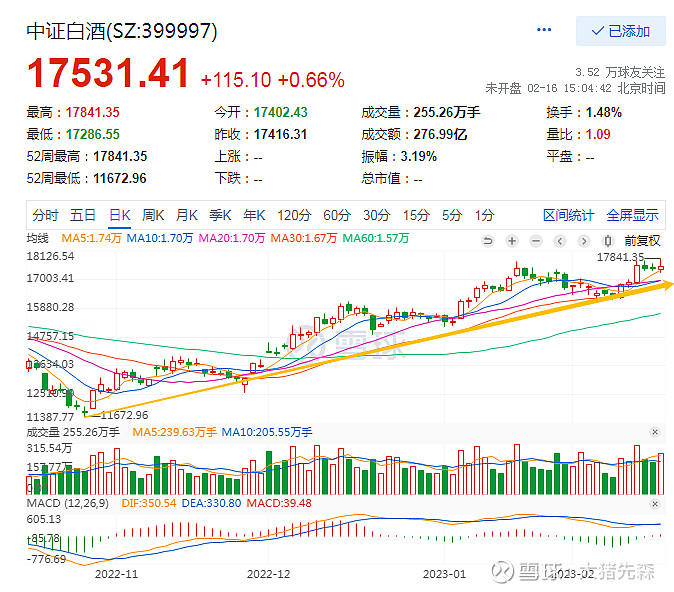Switch to the 五日 tab
This screenshot has width=674, height=592.
point(83,215)
